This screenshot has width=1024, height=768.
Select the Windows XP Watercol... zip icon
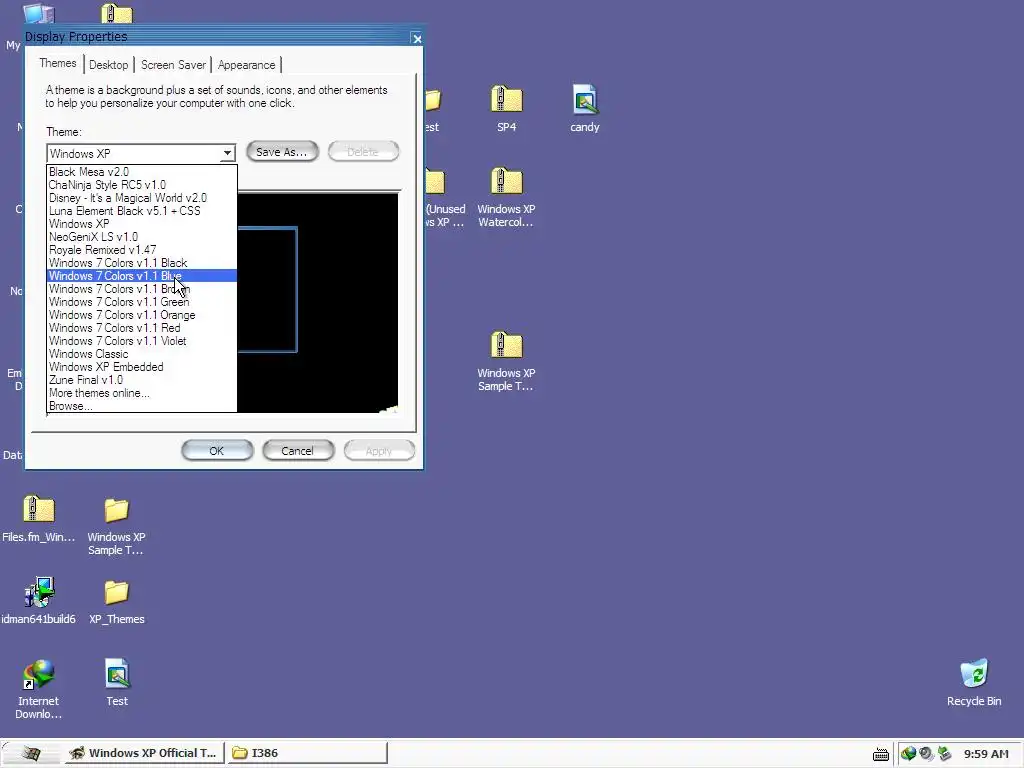(x=506, y=182)
